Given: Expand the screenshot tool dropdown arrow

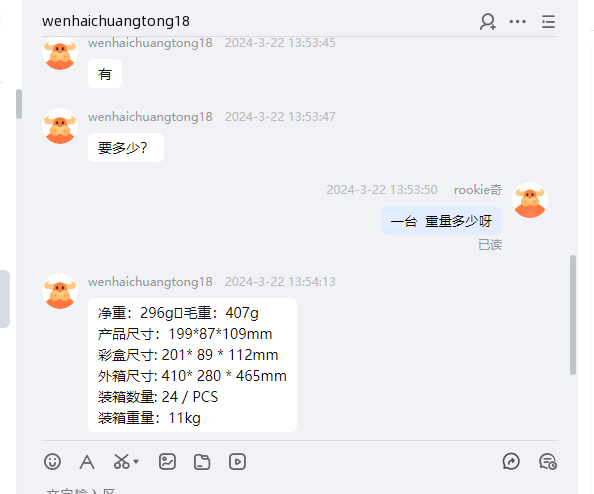Looking at the screenshot, I should tap(136, 462).
